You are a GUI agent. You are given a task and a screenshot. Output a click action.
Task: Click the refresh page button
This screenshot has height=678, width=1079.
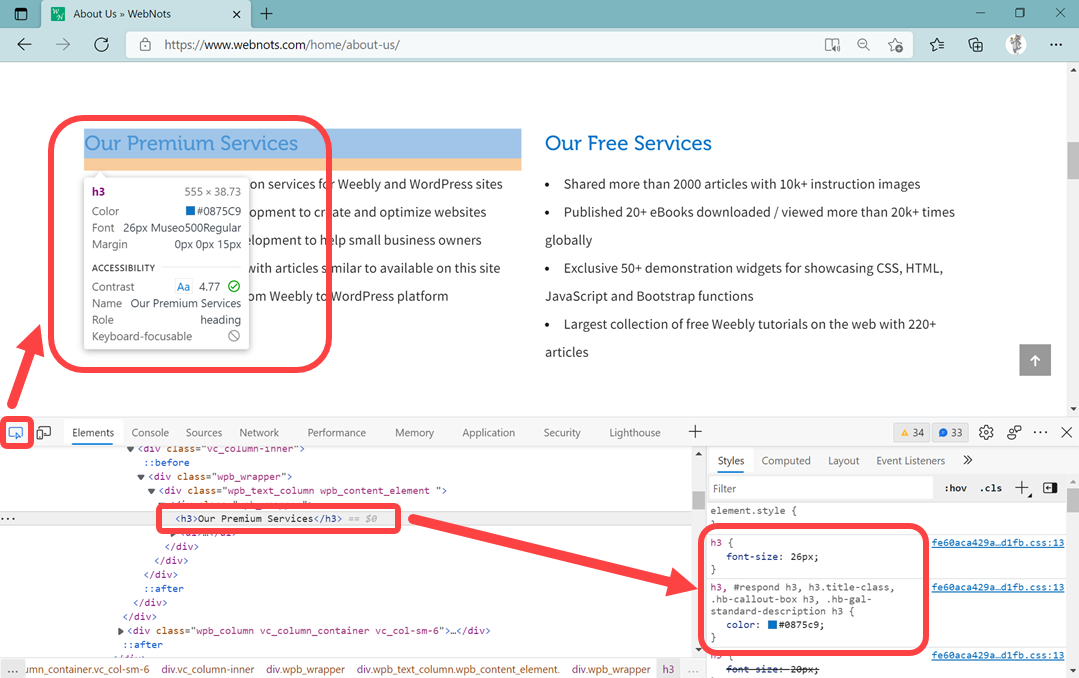tap(101, 44)
